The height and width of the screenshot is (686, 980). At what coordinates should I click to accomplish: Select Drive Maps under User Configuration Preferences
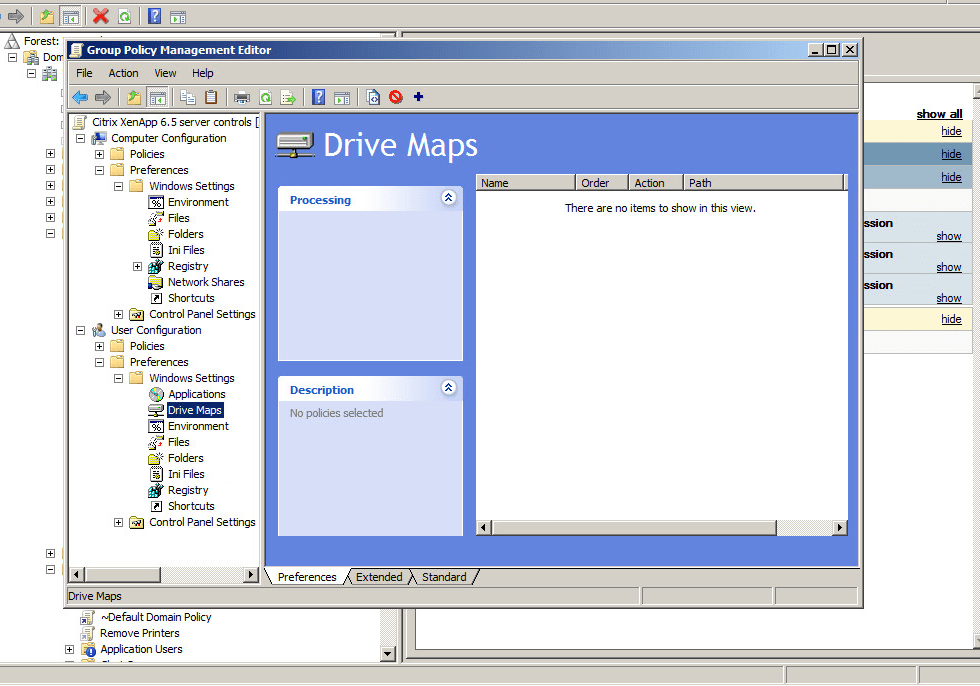pos(195,410)
